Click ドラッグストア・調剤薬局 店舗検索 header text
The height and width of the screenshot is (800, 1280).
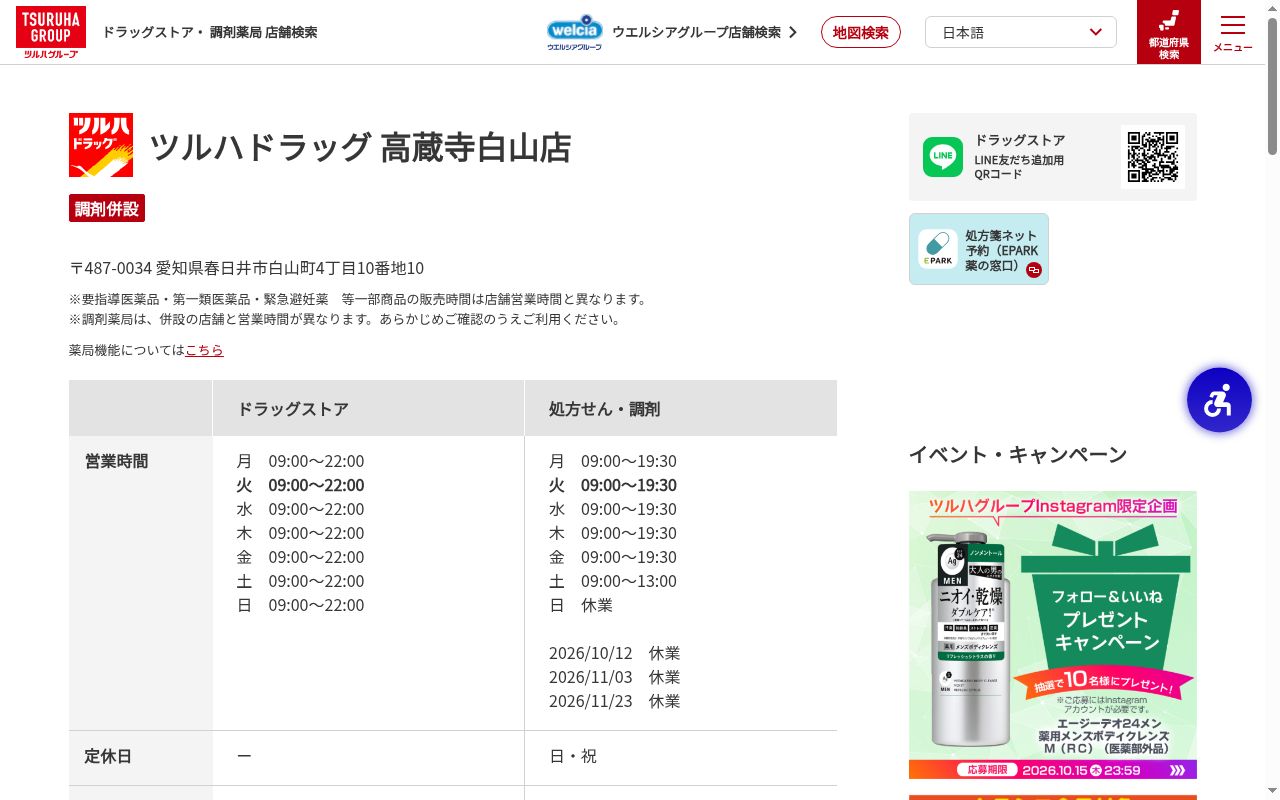click(210, 32)
